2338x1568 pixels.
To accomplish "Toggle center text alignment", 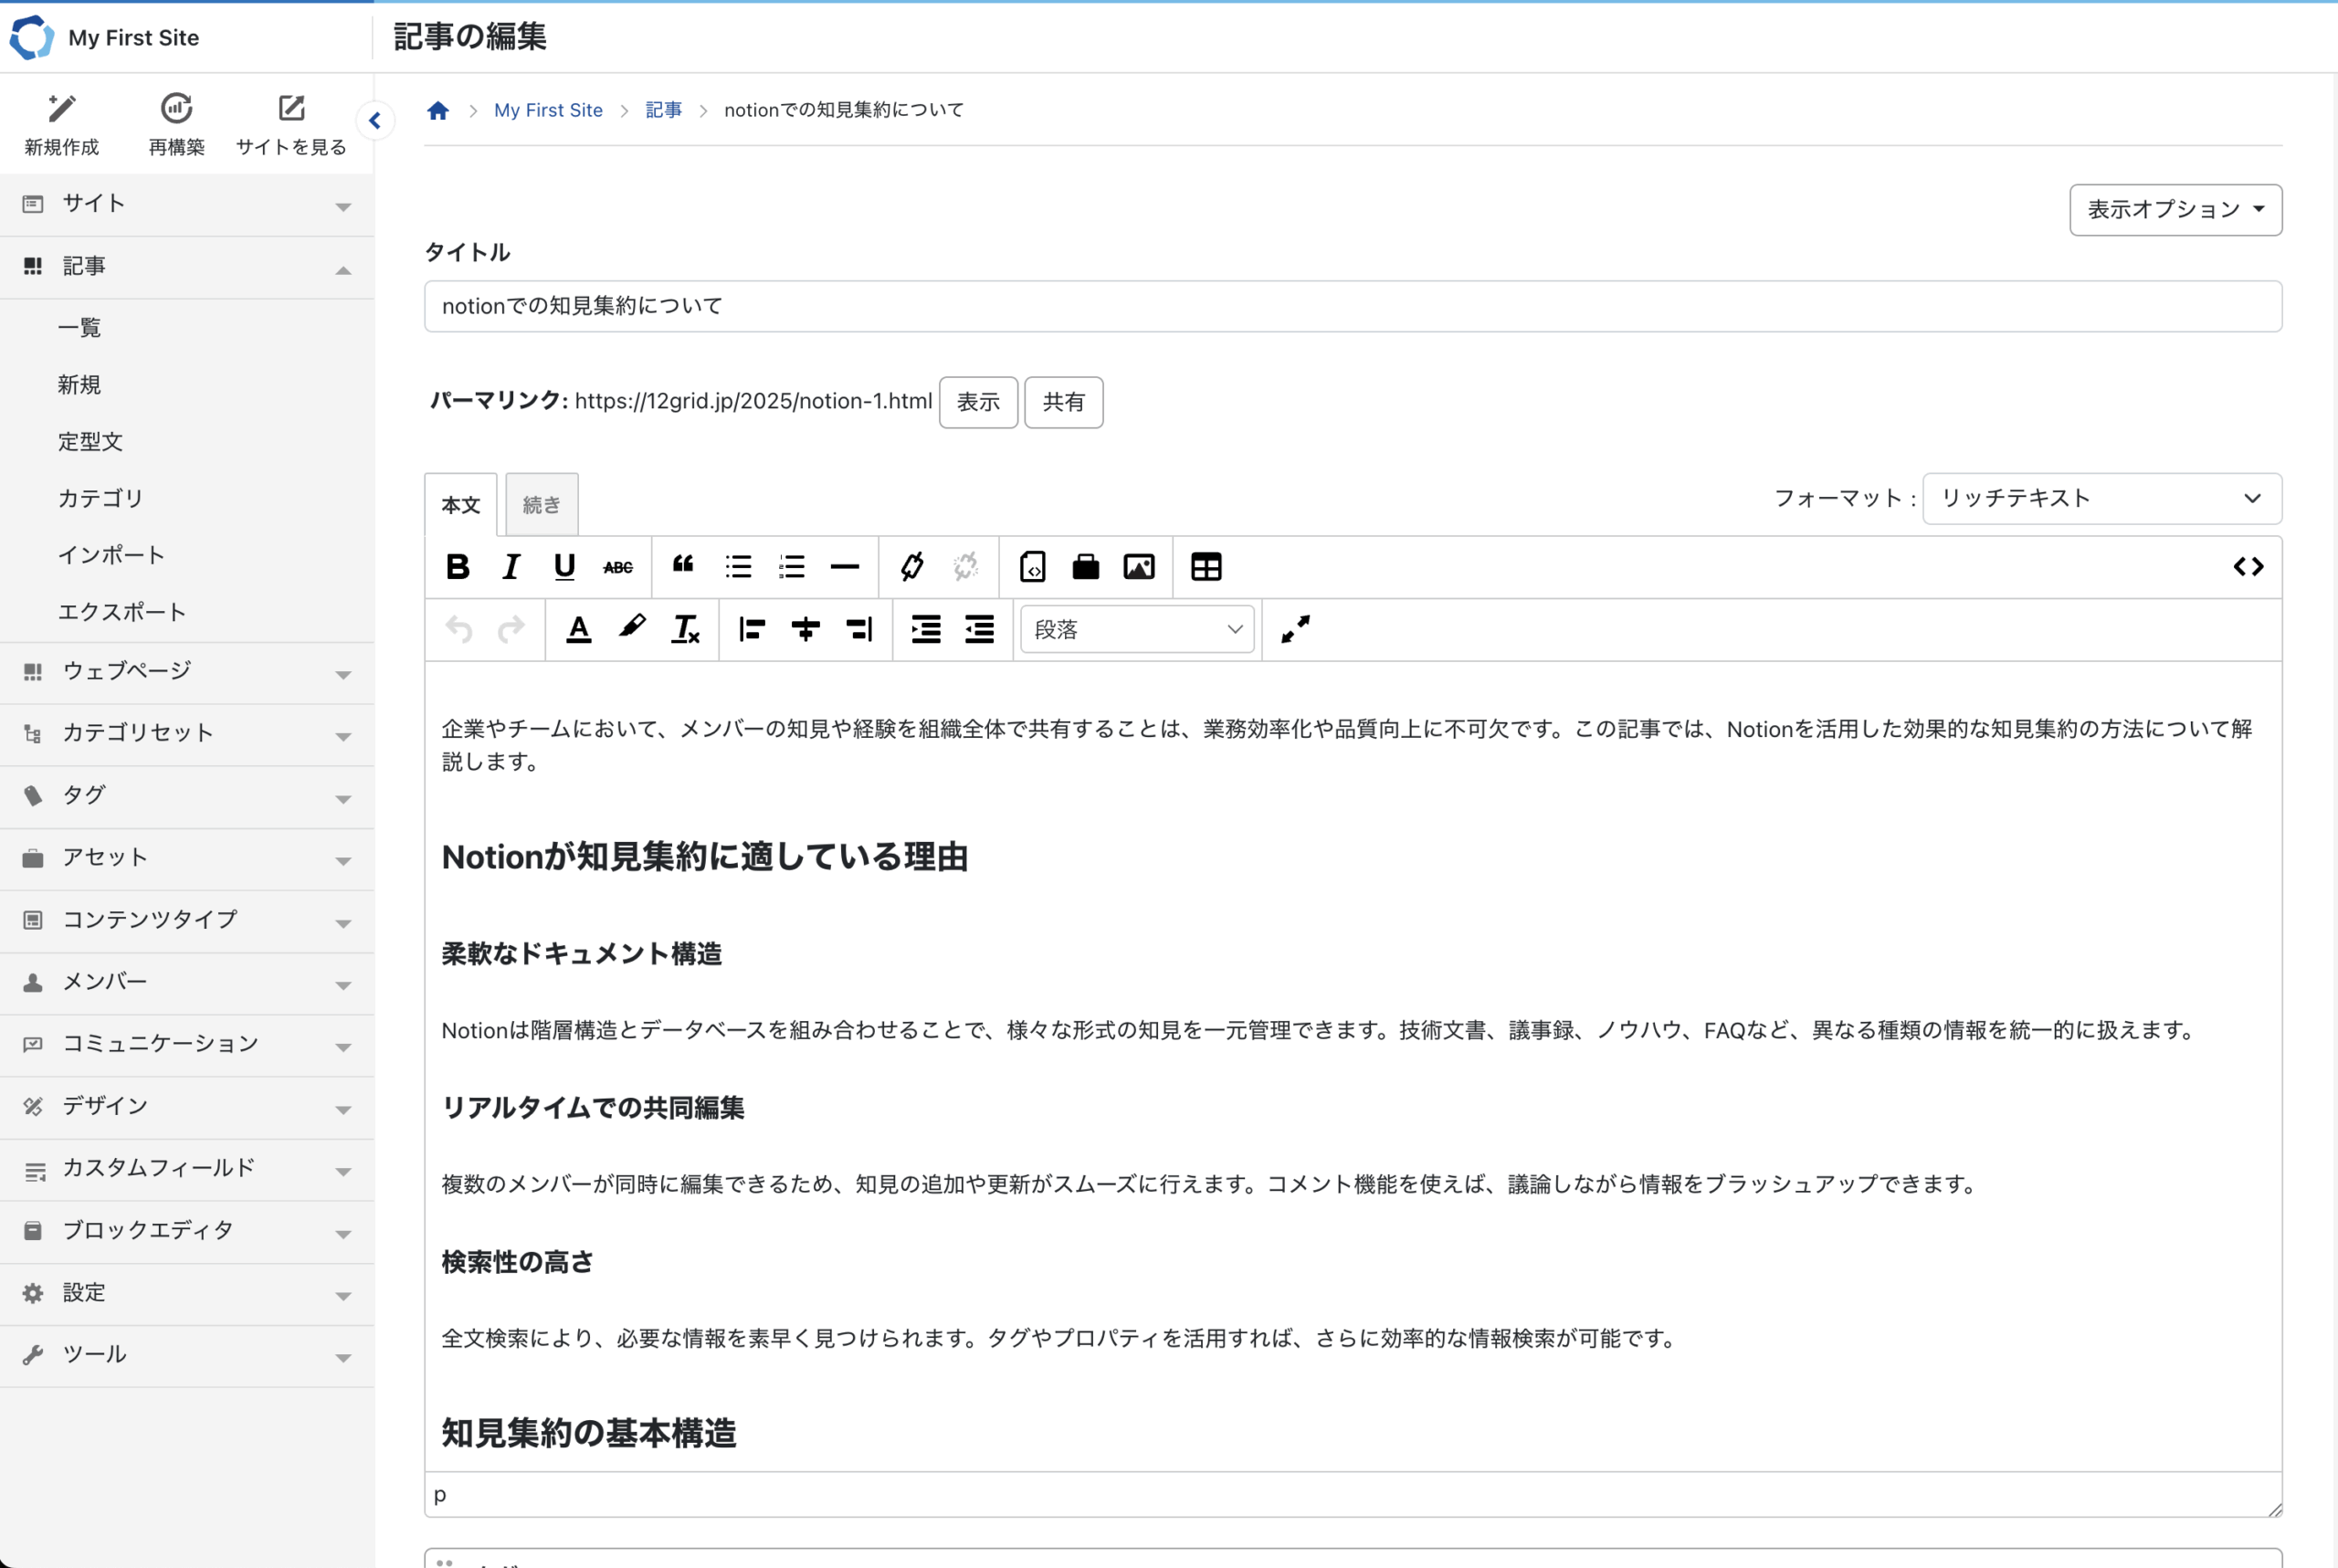I will (805, 629).
